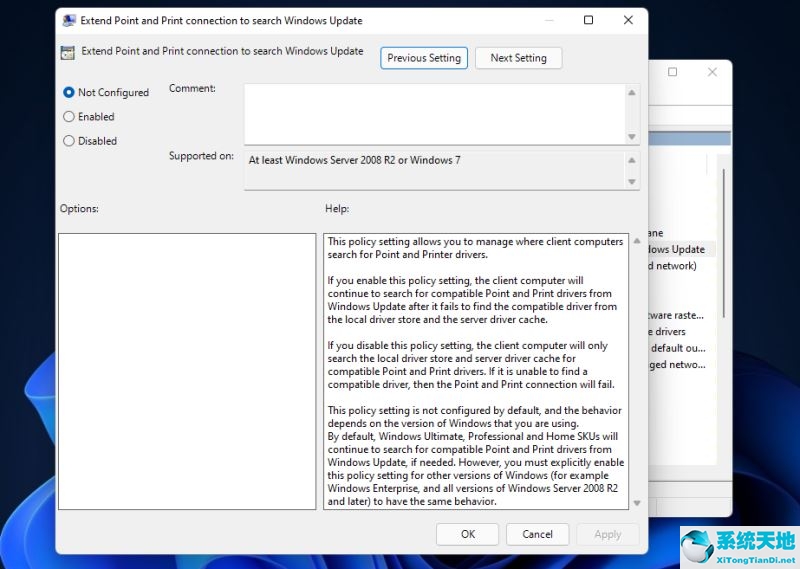Screen dimensions: 800x569
Task: Close the policy setting dialog
Action: [x=628, y=20]
